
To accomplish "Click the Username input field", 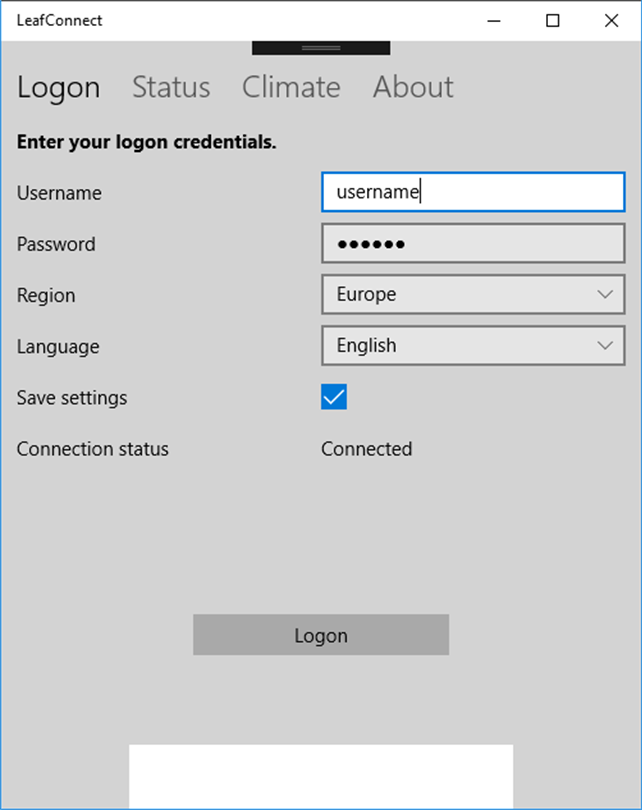I will click(x=473, y=192).
